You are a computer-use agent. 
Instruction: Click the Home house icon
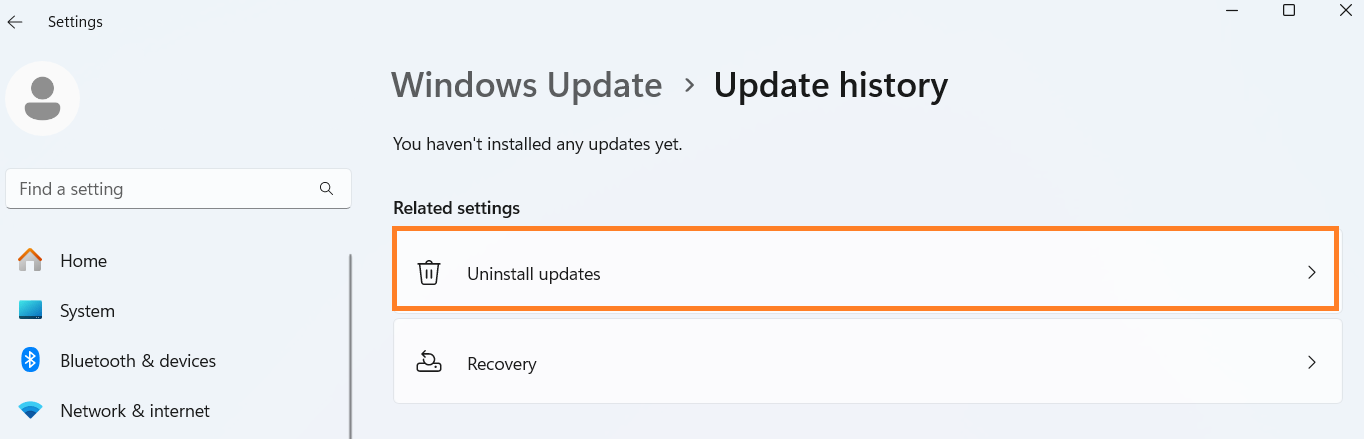point(31,261)
